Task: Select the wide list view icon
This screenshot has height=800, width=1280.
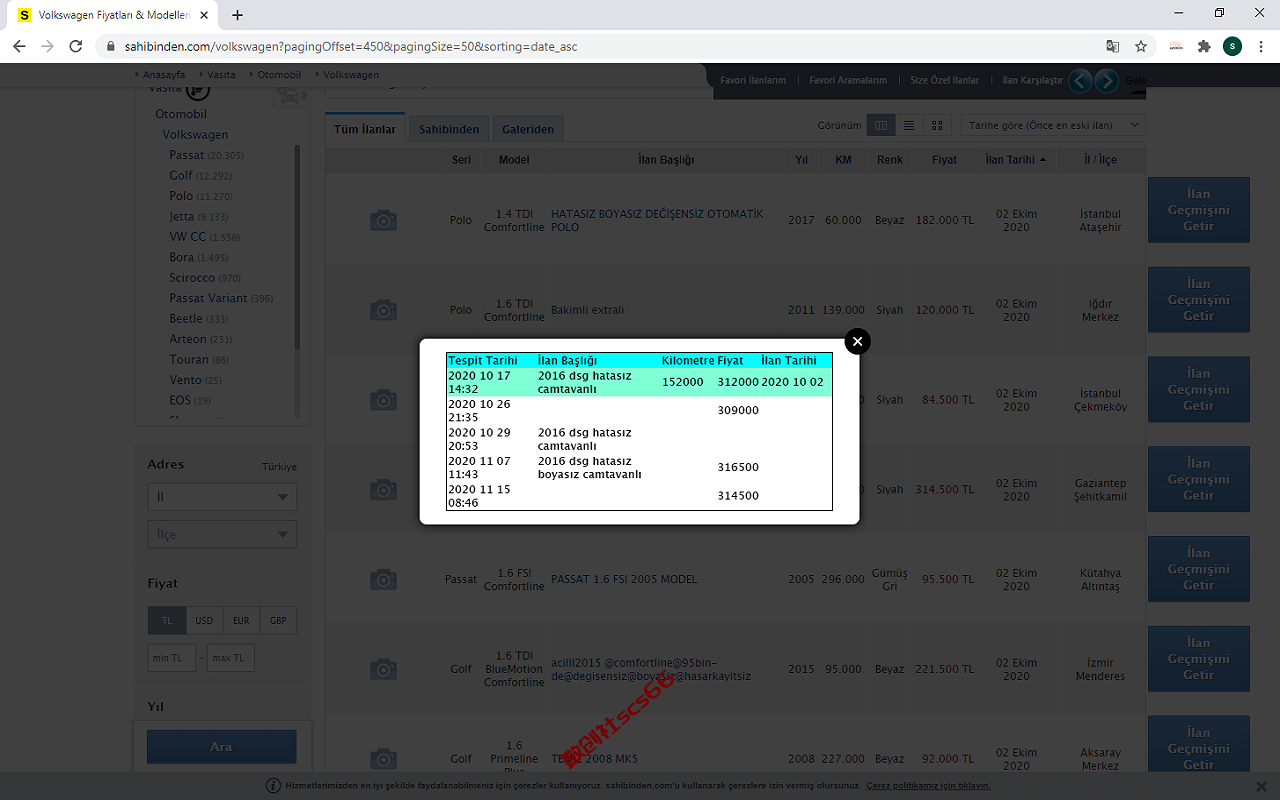Action: tap(881, 125)
